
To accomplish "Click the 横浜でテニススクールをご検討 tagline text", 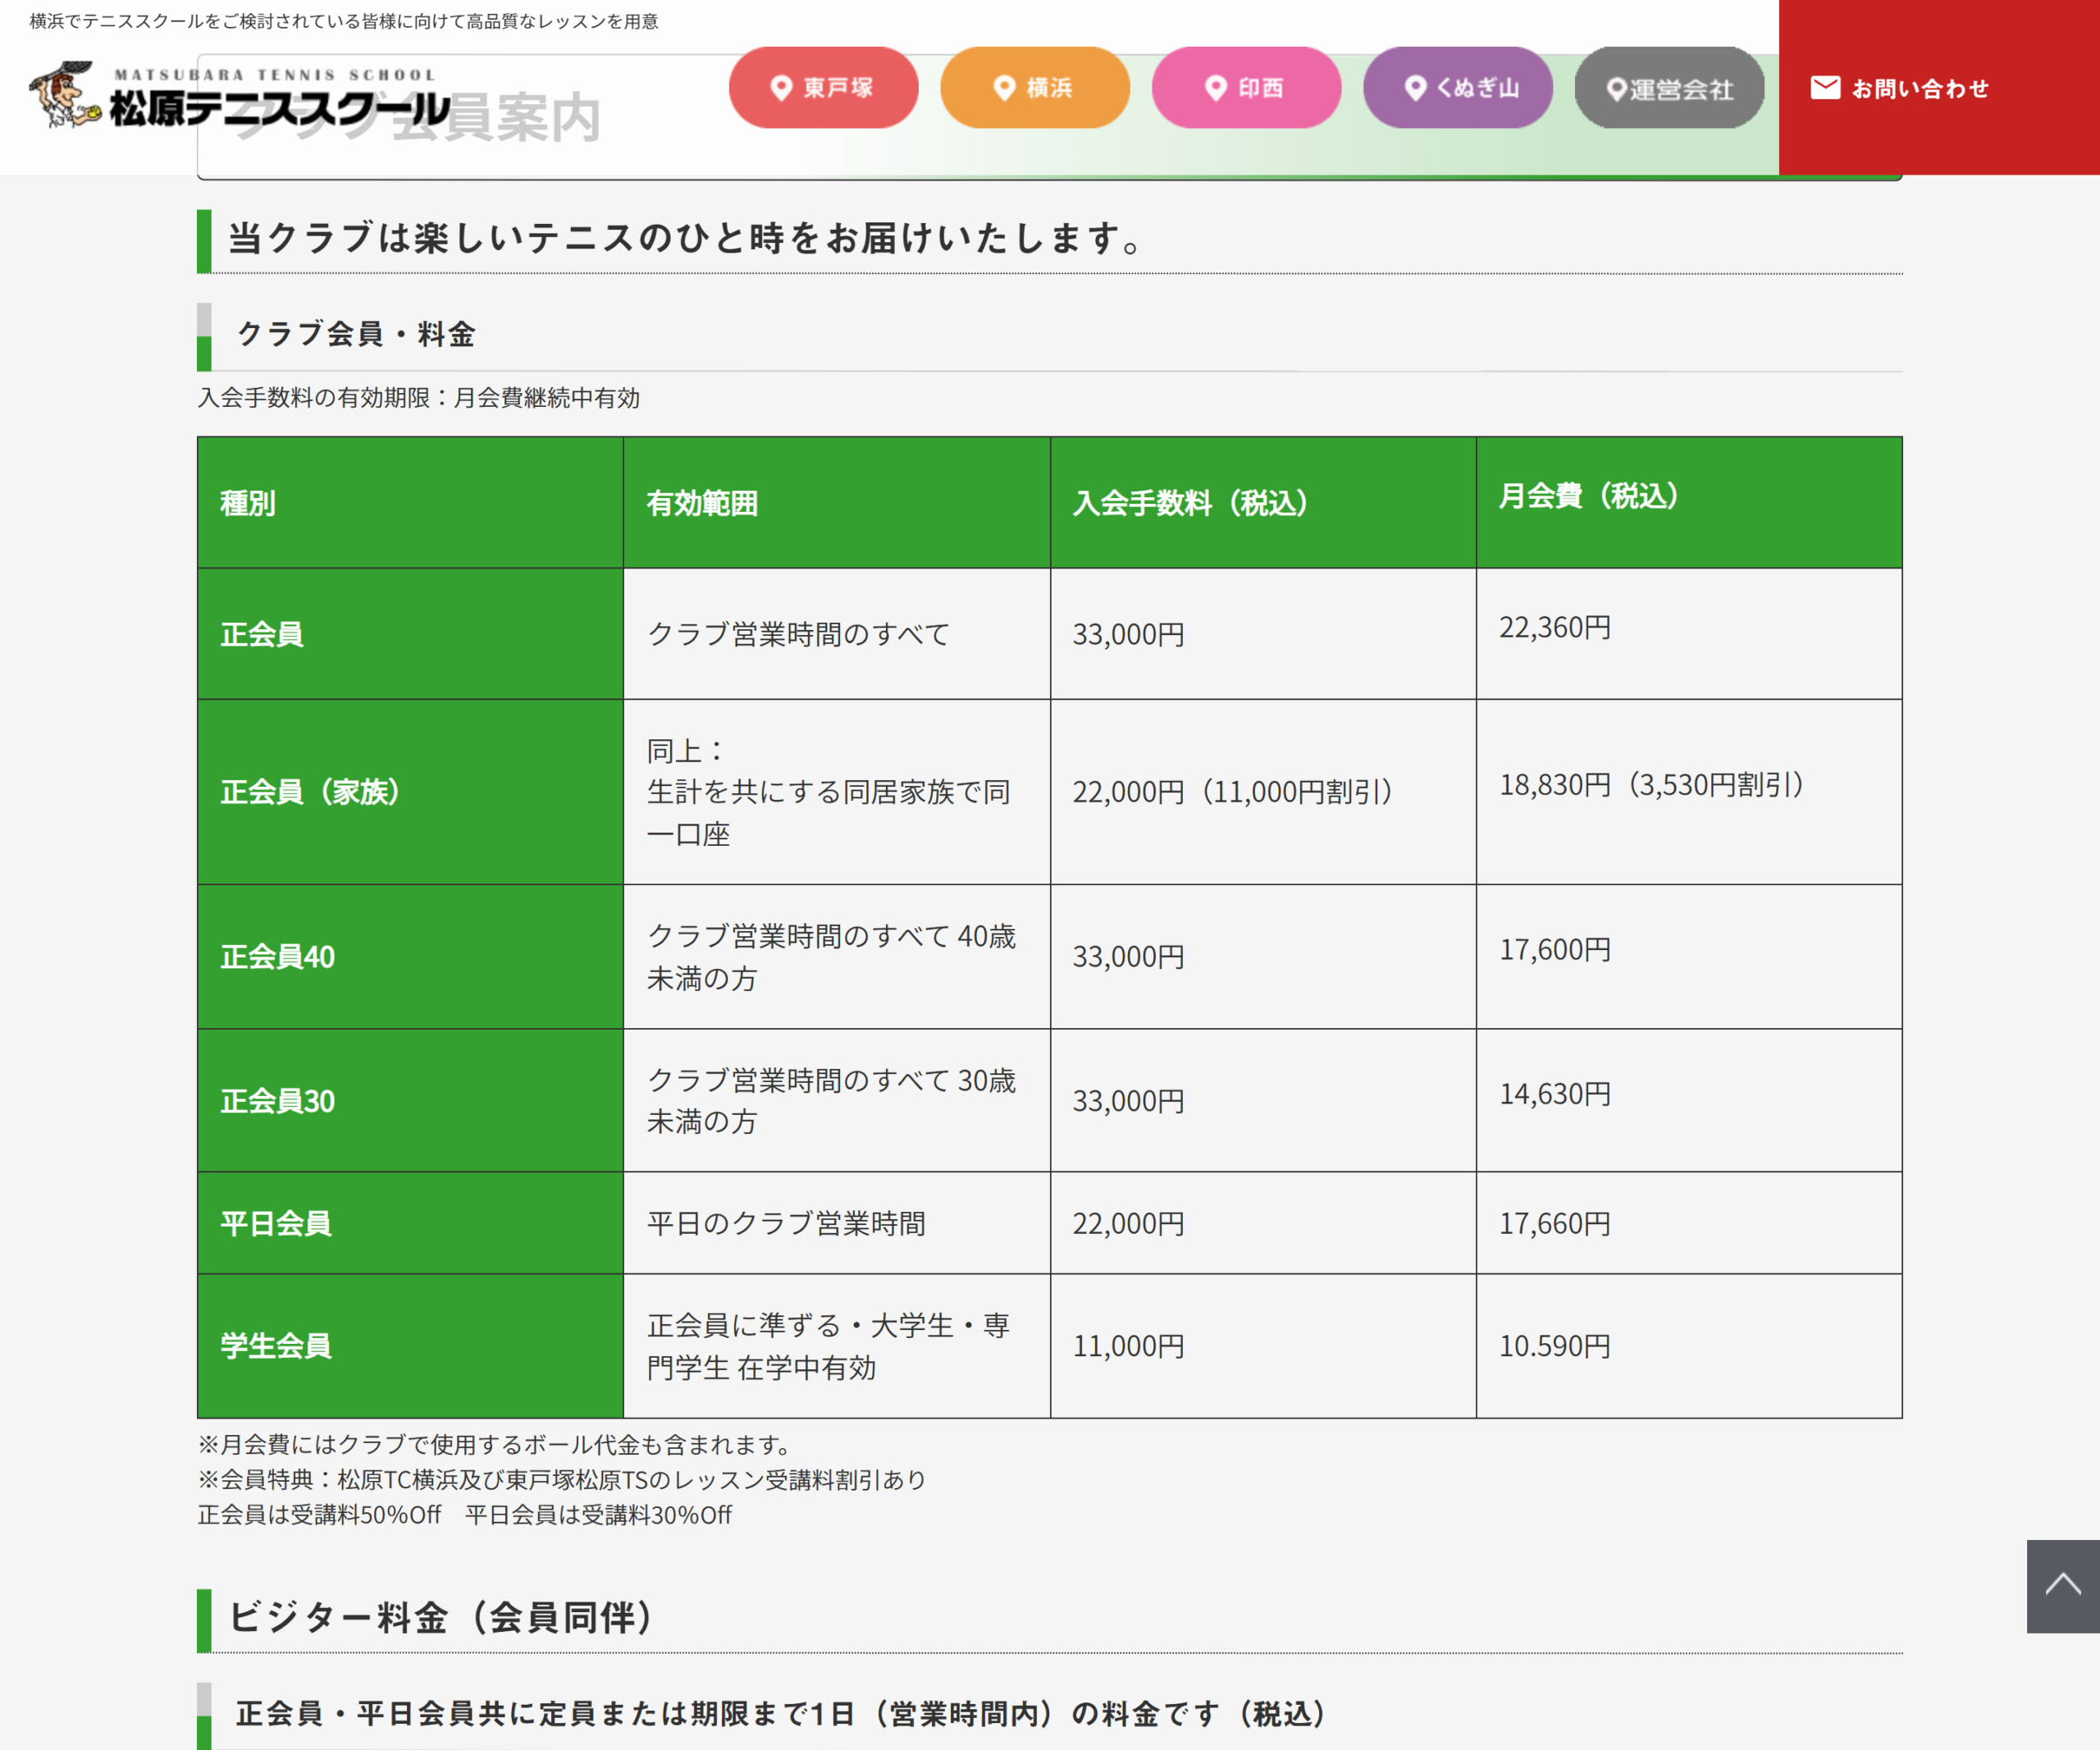I will (x=344, y=21).
